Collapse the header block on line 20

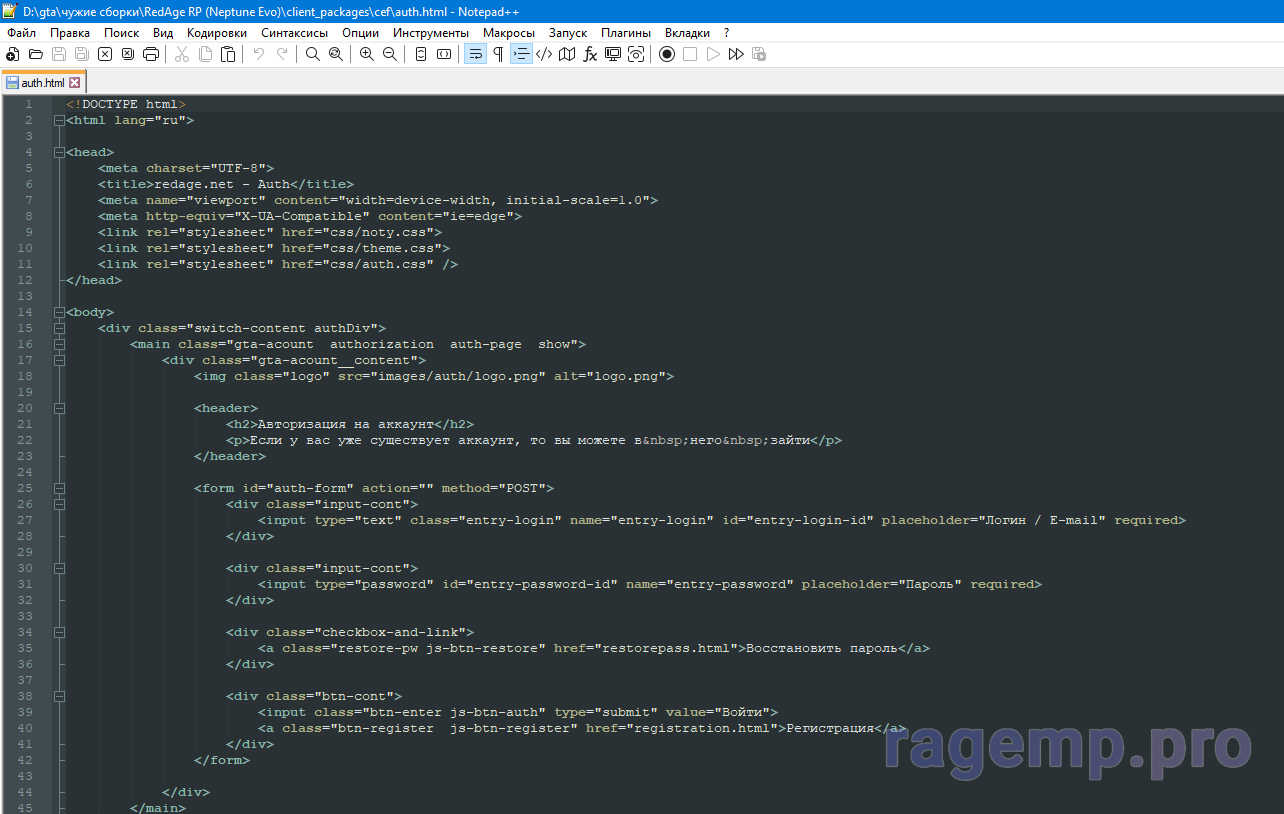(x=59, y=408)
